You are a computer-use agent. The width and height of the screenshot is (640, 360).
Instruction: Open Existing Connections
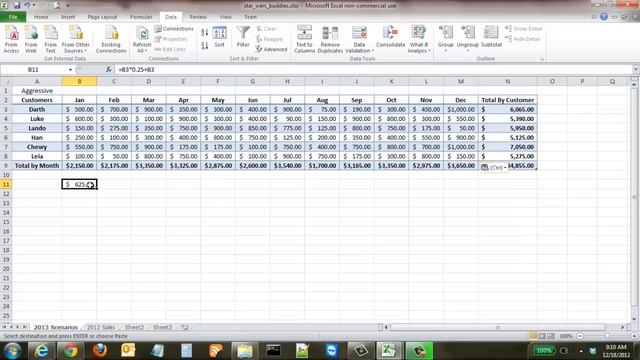pyautogui.click(x=111, y=39)
